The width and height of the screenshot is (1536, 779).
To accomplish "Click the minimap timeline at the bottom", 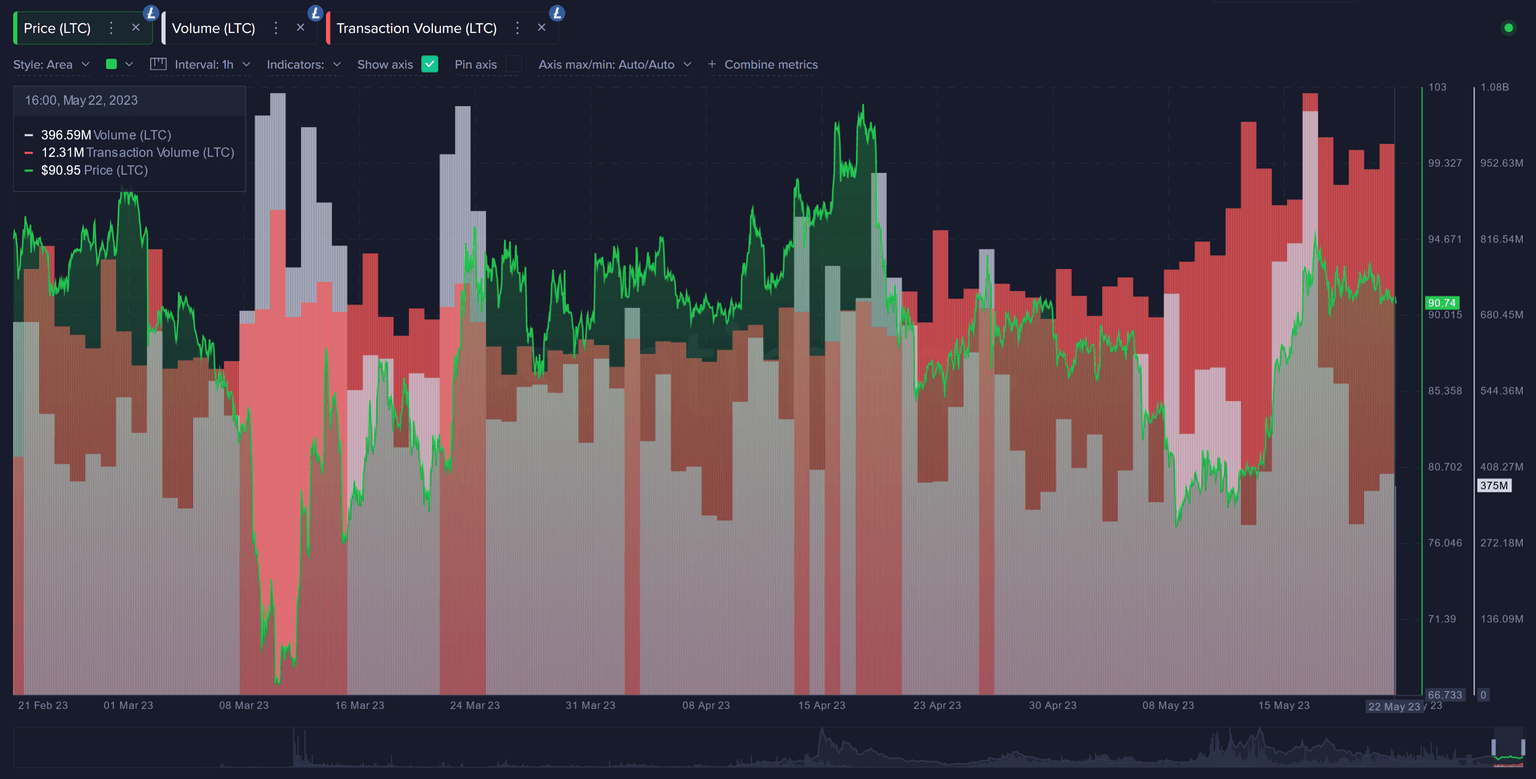I will 768,752.
